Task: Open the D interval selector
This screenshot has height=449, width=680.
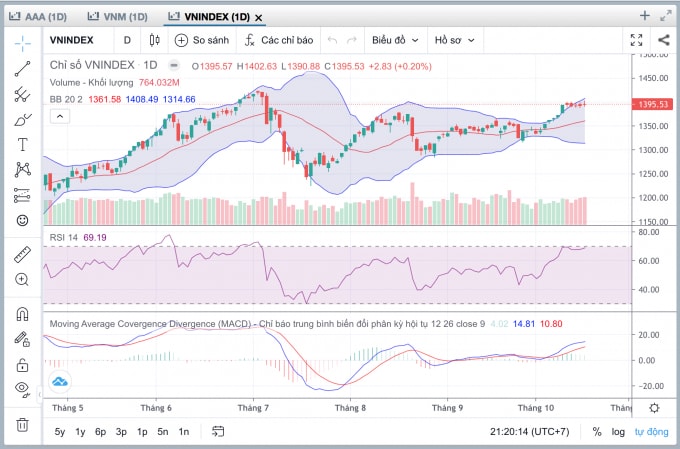Action: click(127, 40)
